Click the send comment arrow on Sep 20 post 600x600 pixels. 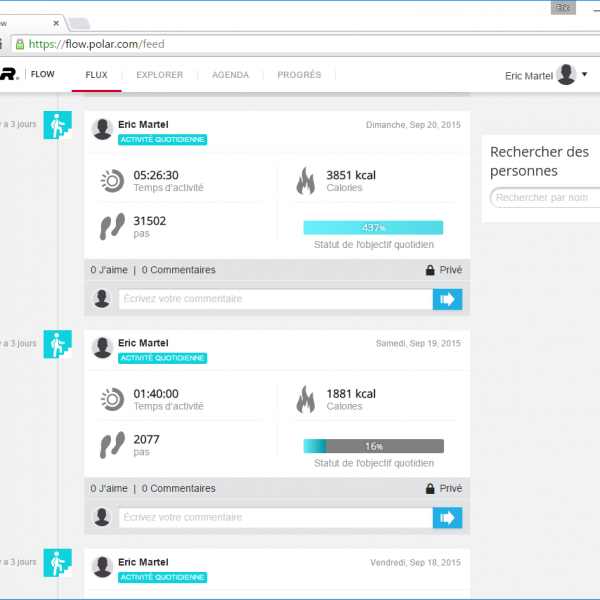pyautogui.click(x=447, y=299)
